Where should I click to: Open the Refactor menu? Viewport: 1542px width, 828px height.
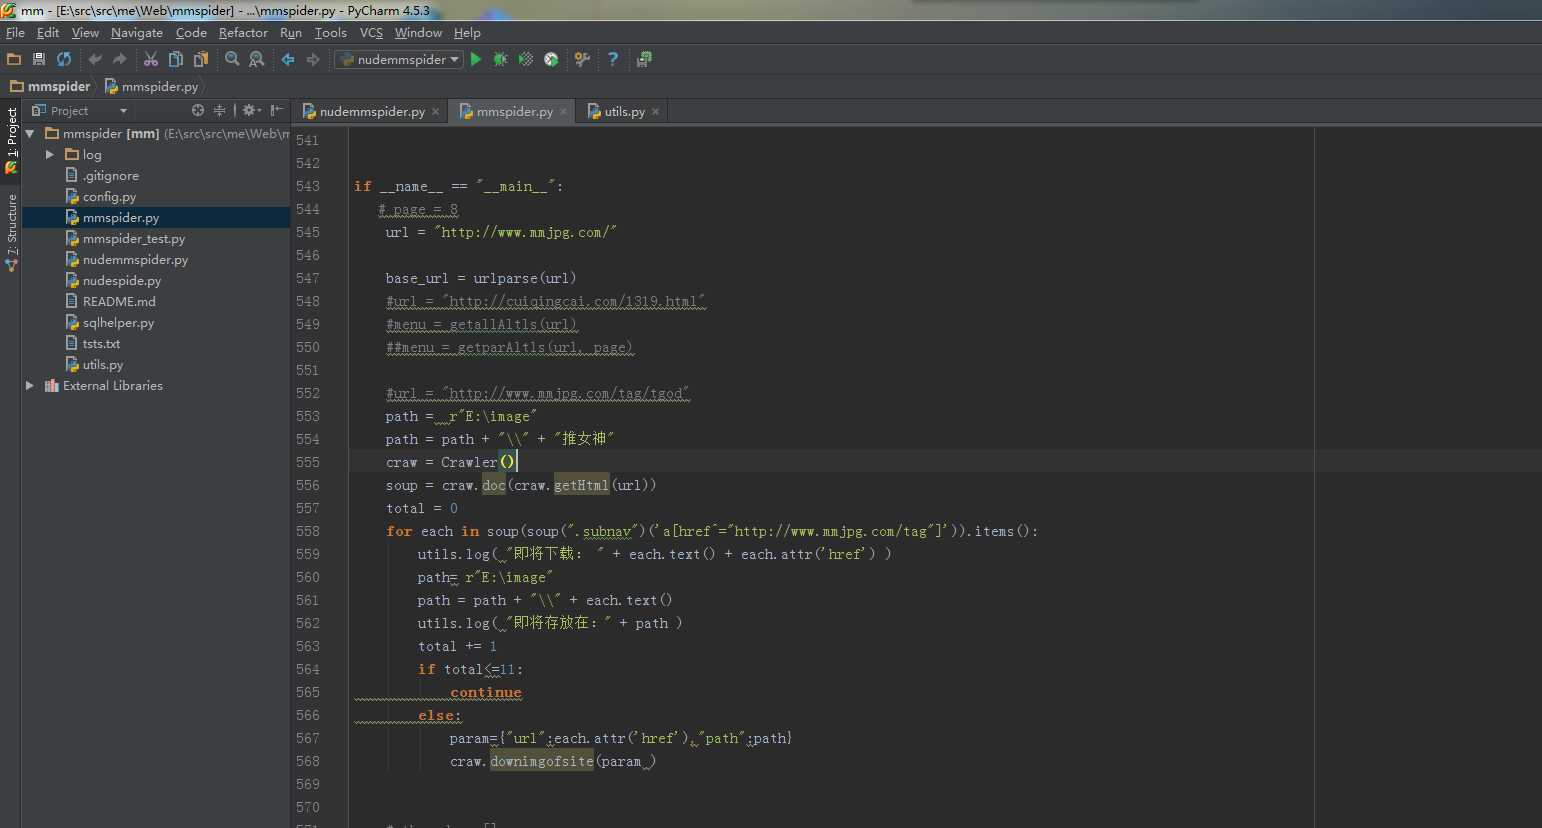[243, 33]
